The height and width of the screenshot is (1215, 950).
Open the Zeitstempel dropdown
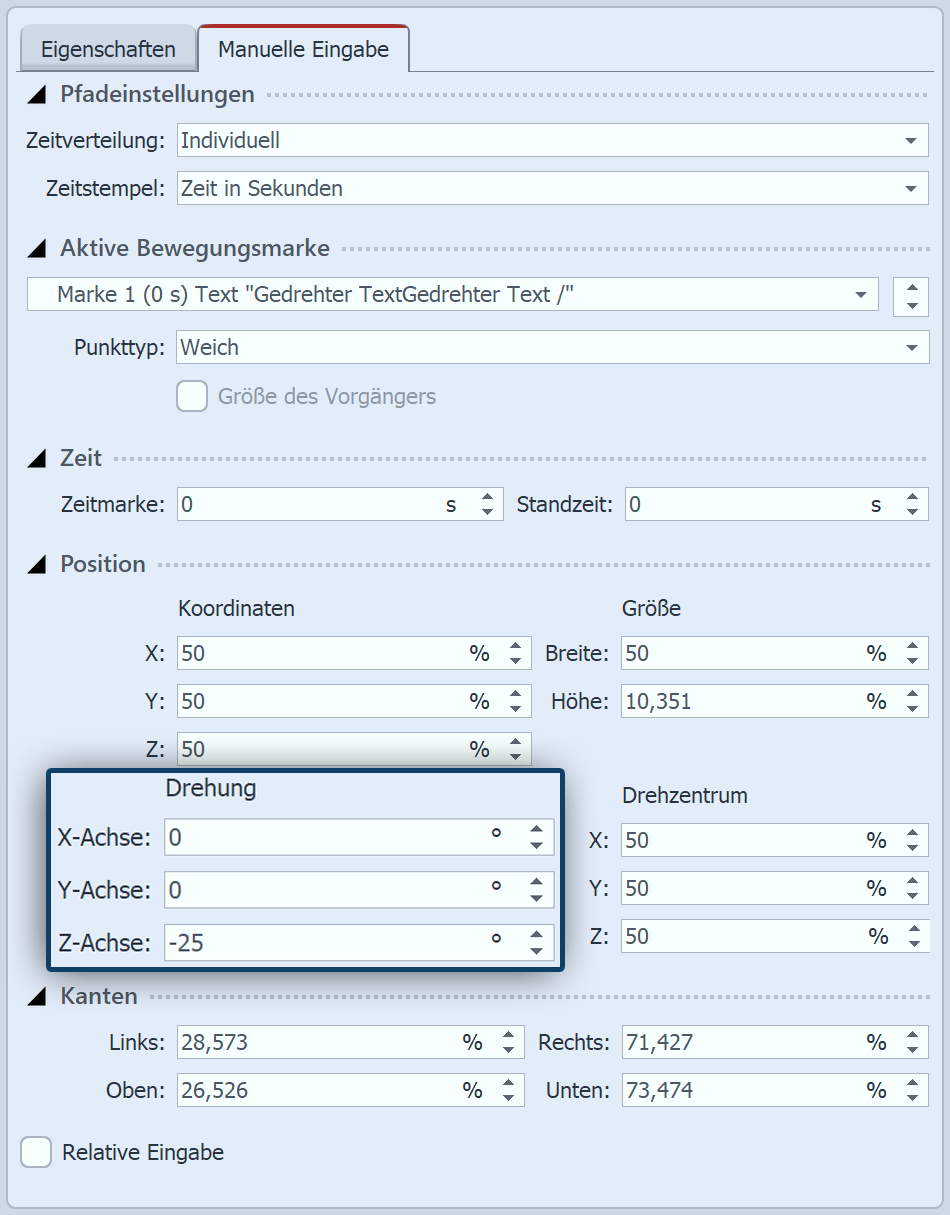(910, 188)
